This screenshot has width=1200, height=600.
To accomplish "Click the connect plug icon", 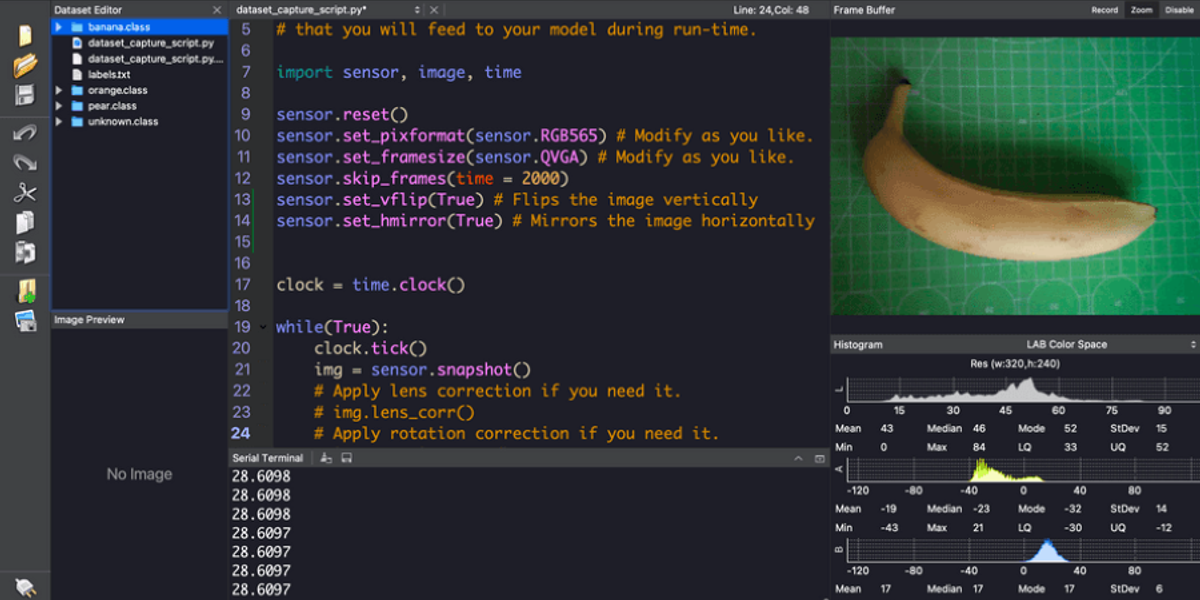I will [x=25, y=587].
